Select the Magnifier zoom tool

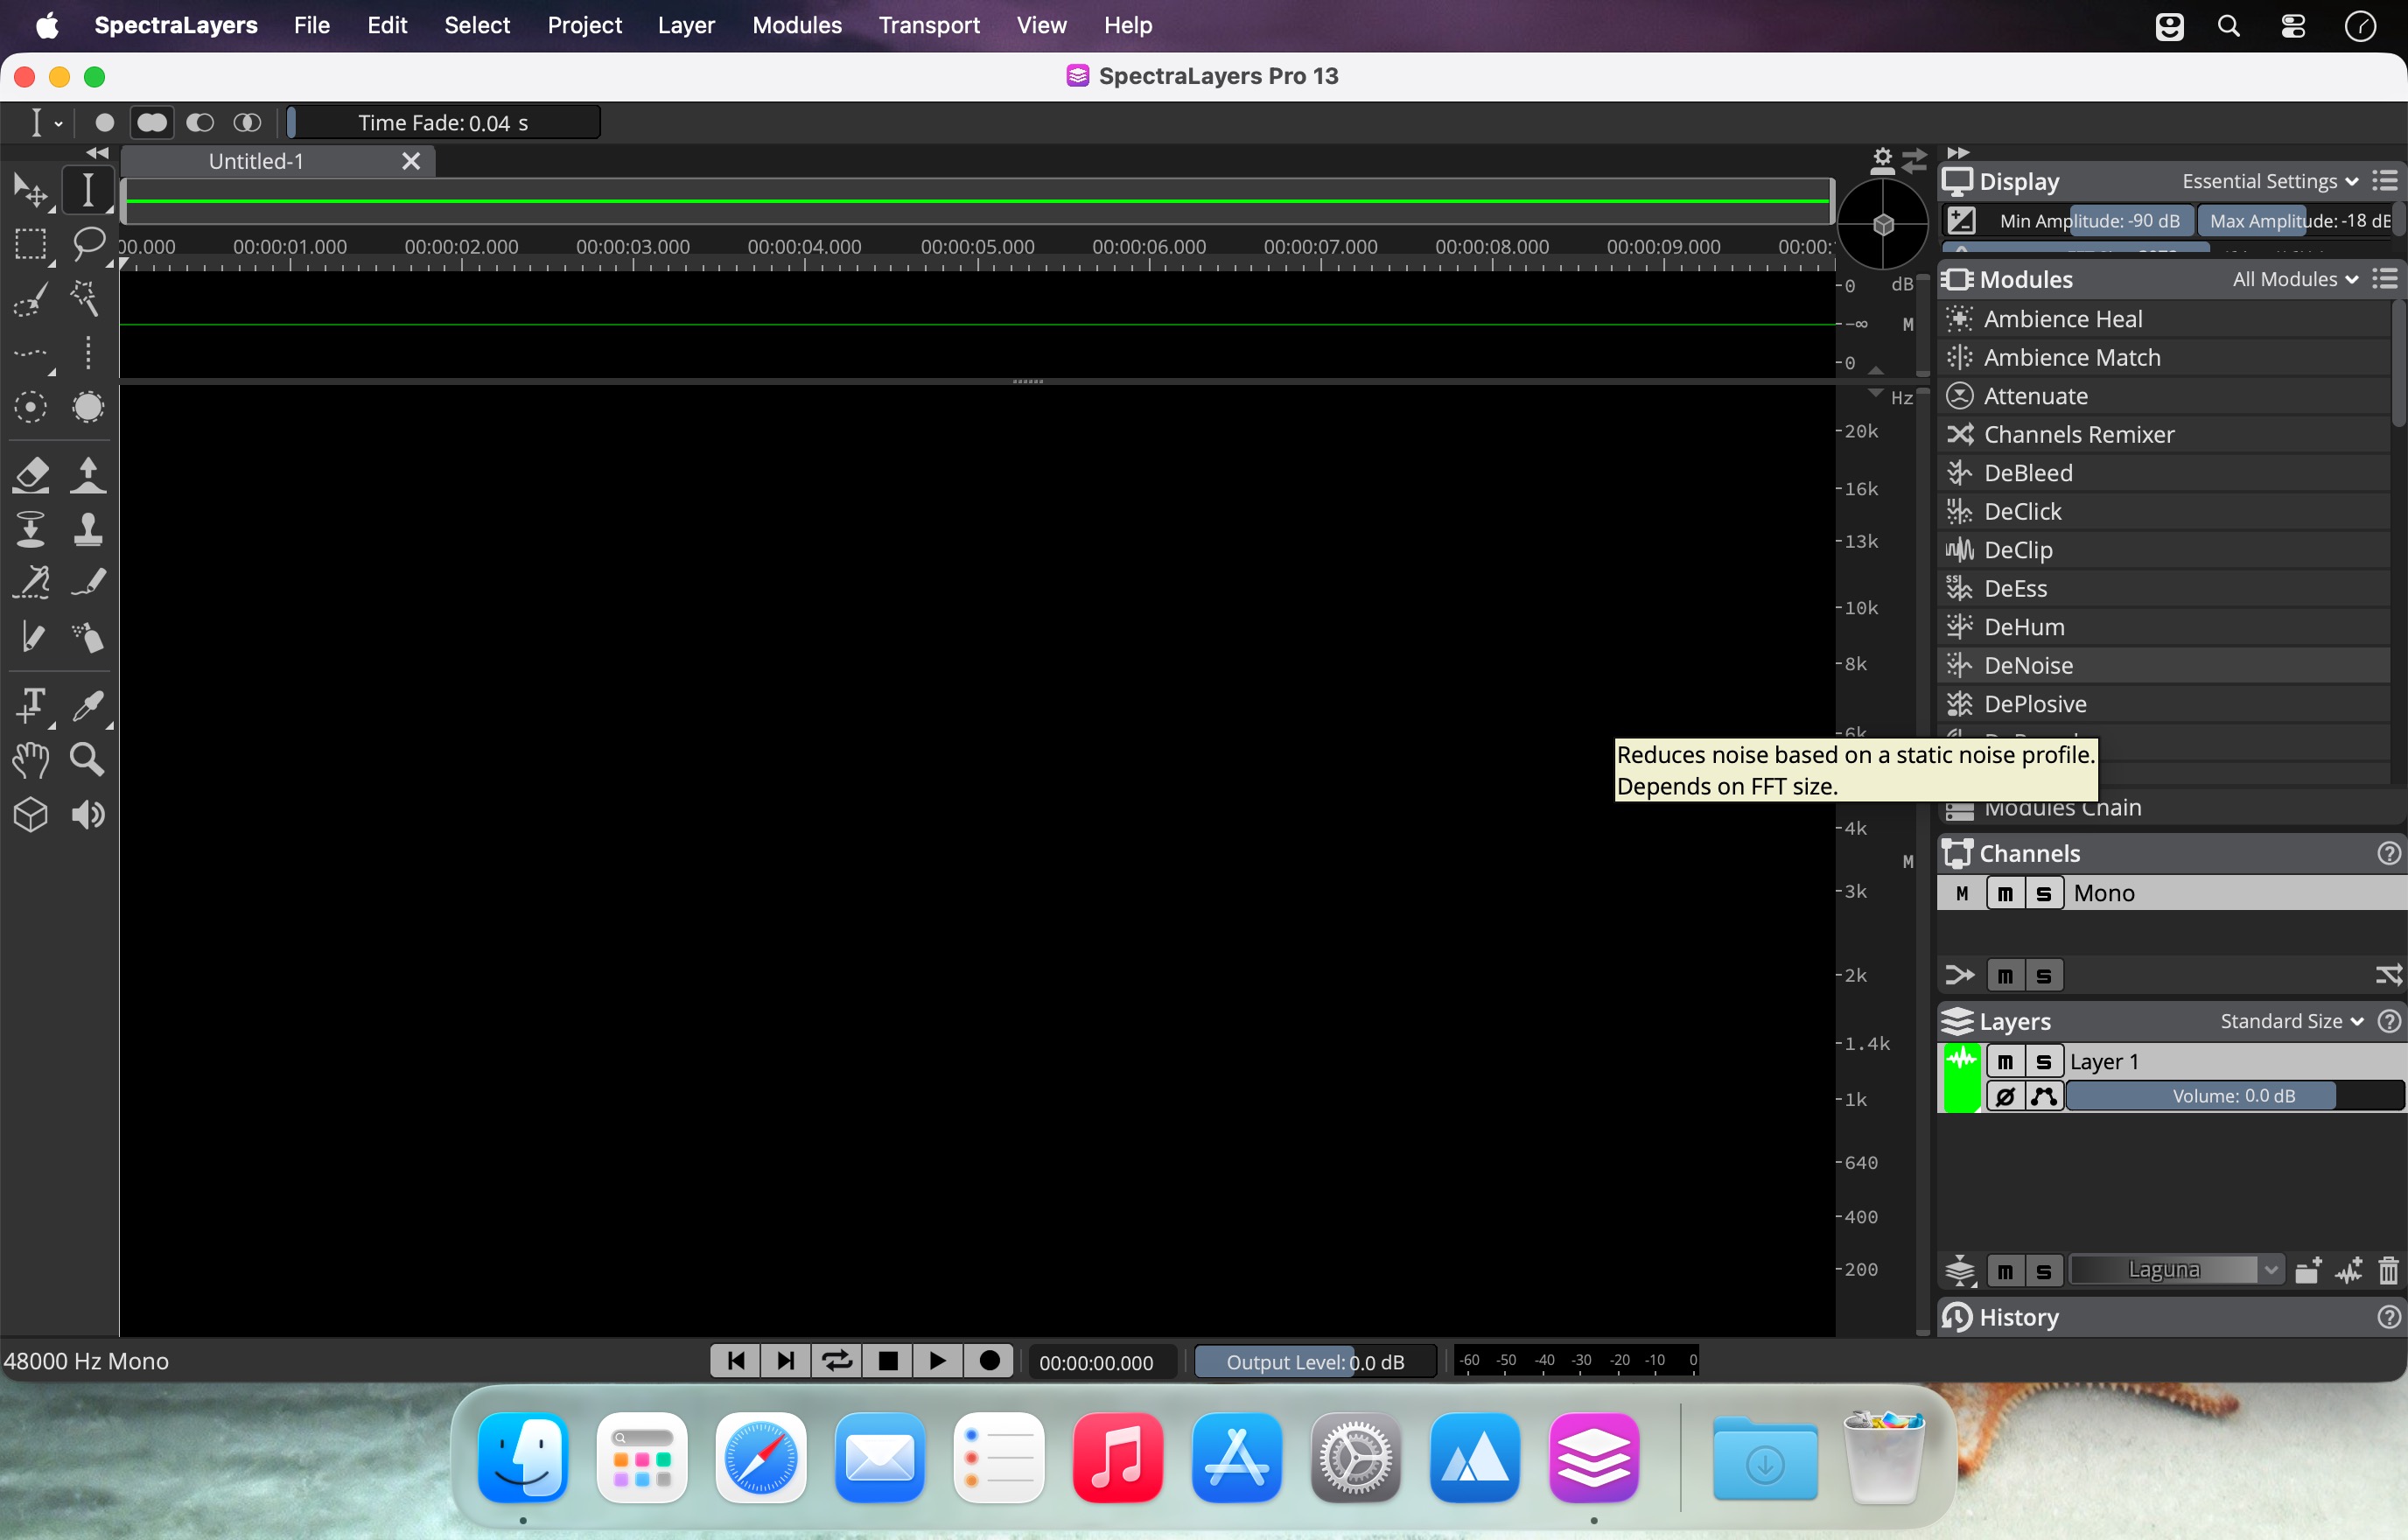(x=88, y=760)
